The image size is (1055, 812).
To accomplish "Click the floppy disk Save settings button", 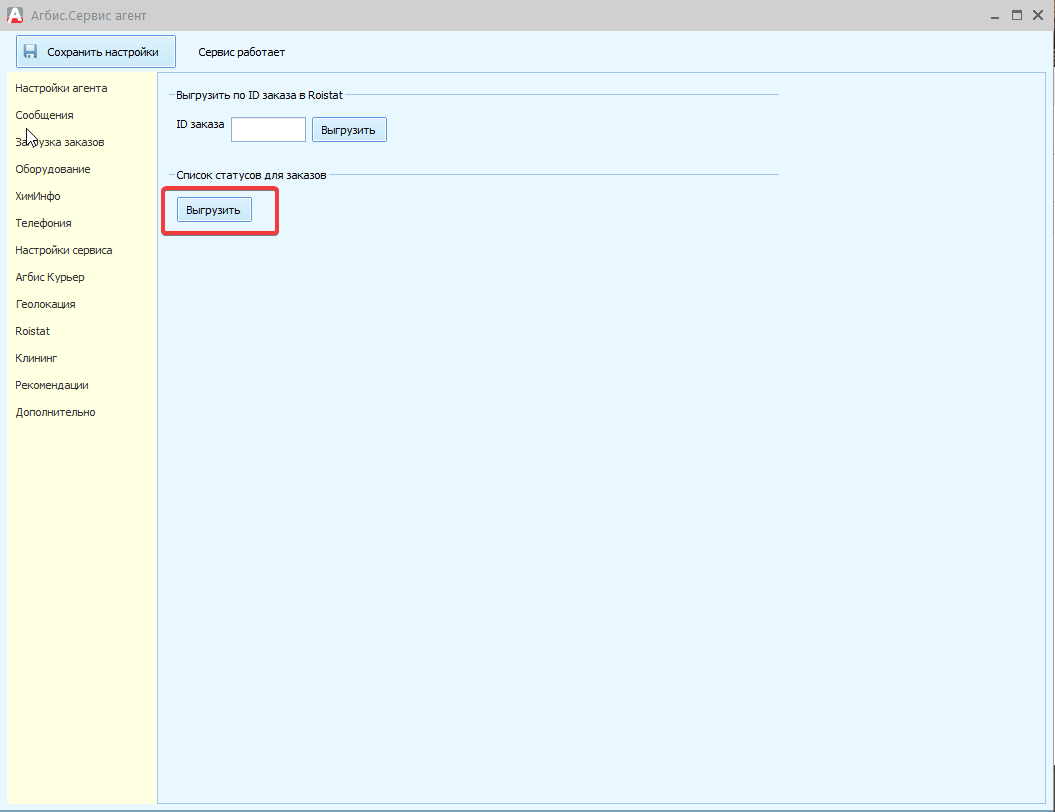I will click(95, 52).
